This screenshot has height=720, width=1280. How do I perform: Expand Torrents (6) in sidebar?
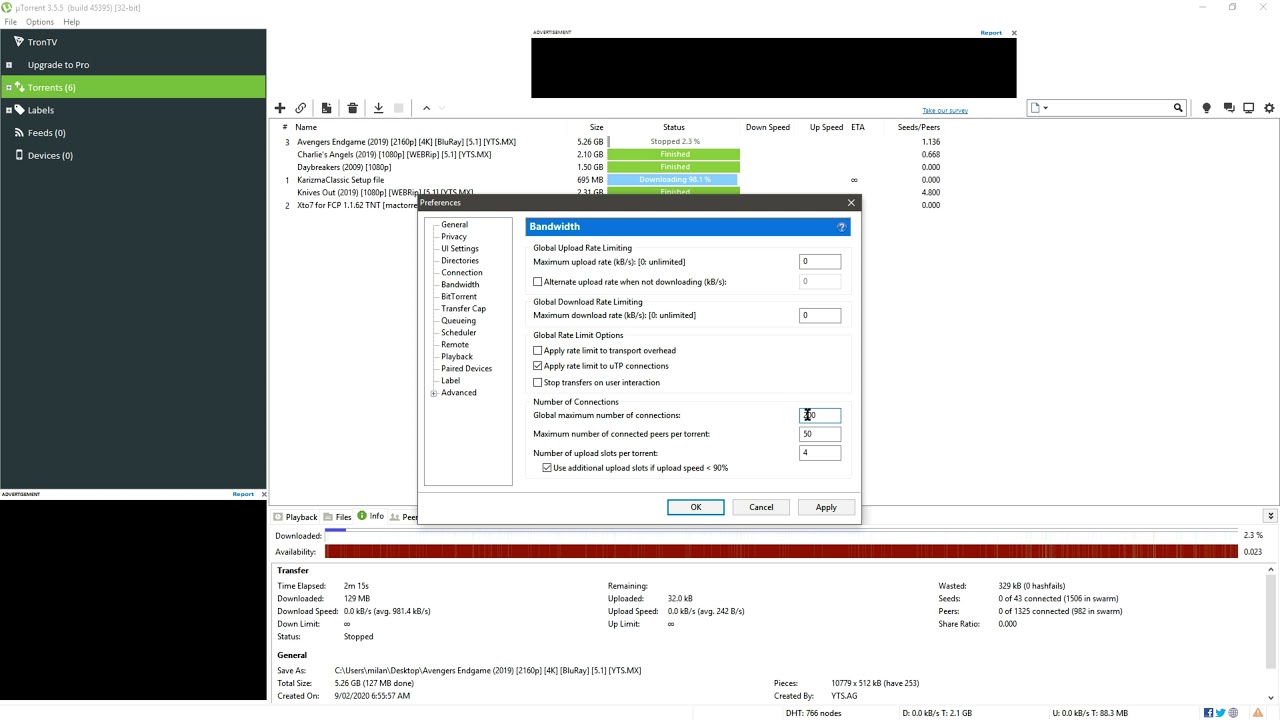(x=8, y=88)
